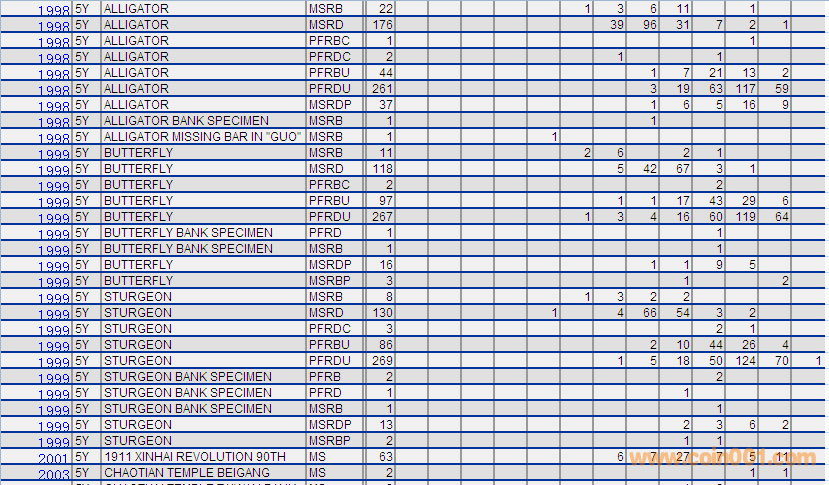Select the ALLIGATOR MISSING BAR IN "GUO" cell

(202, 137)
